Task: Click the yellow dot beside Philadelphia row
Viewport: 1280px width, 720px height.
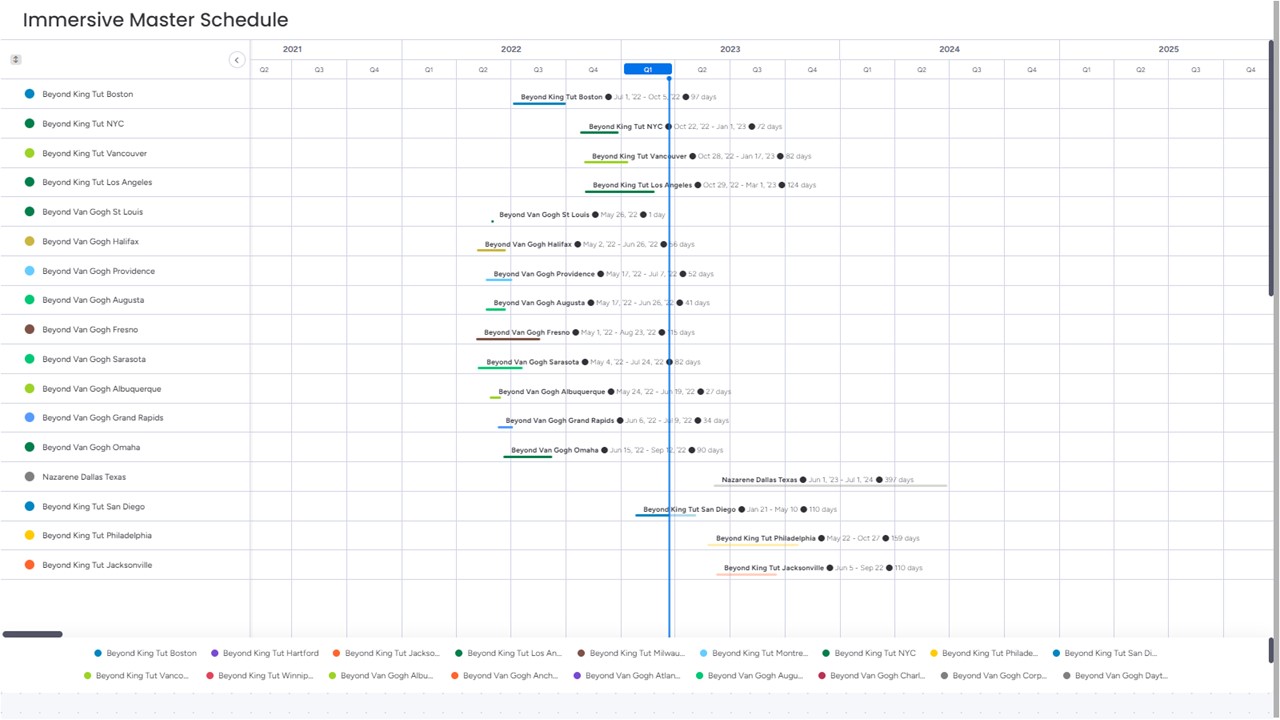Action: click(x=30, y=535)
